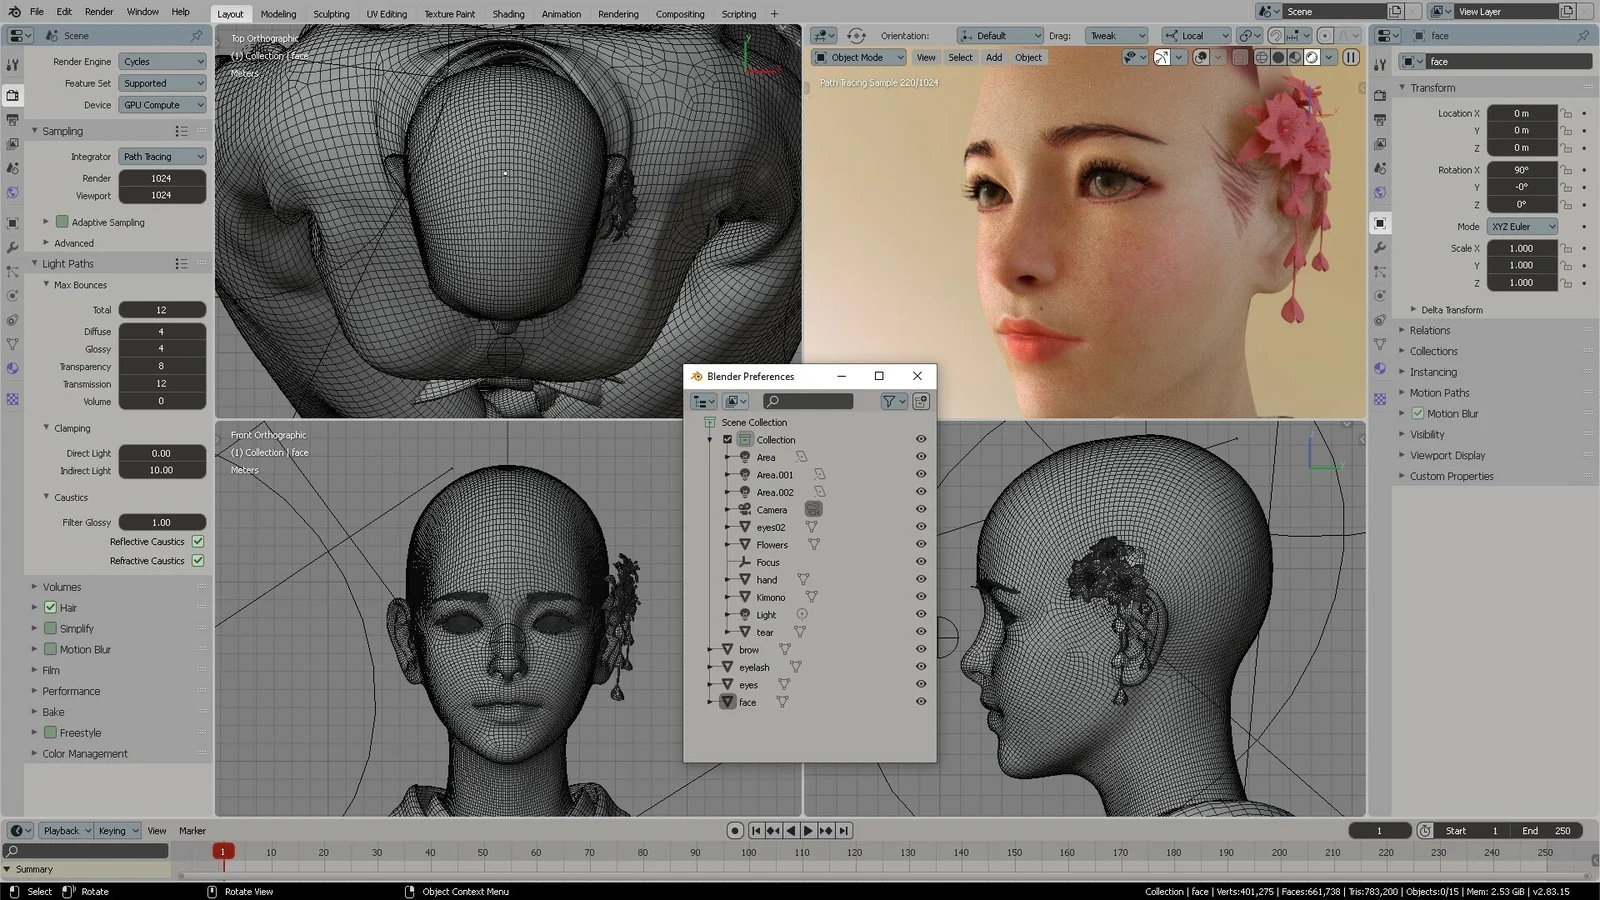Select the Camera object in the outliner
The height and width of the screenshot is (900, 1600).
tap(772, 509)
